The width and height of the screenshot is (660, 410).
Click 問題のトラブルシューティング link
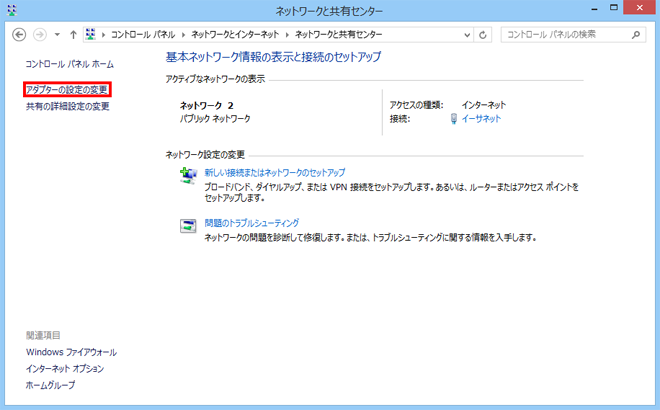[252, 223]
